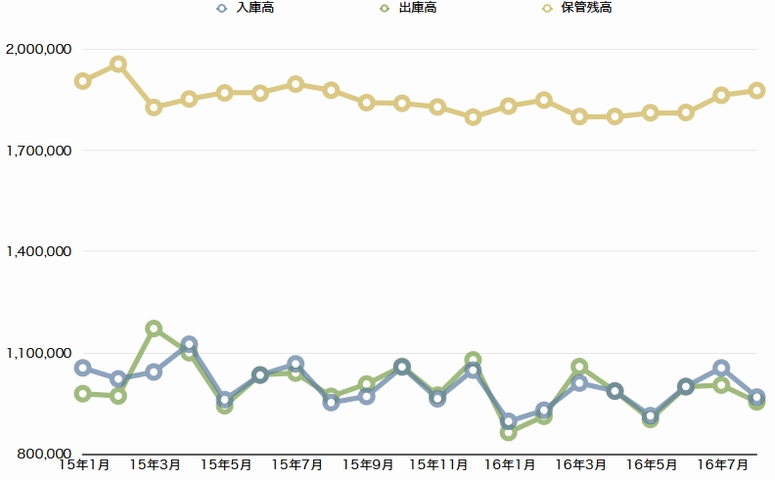Click the last 保管残高 point on the right
The image size is (775, 480).
pos(757,90)
